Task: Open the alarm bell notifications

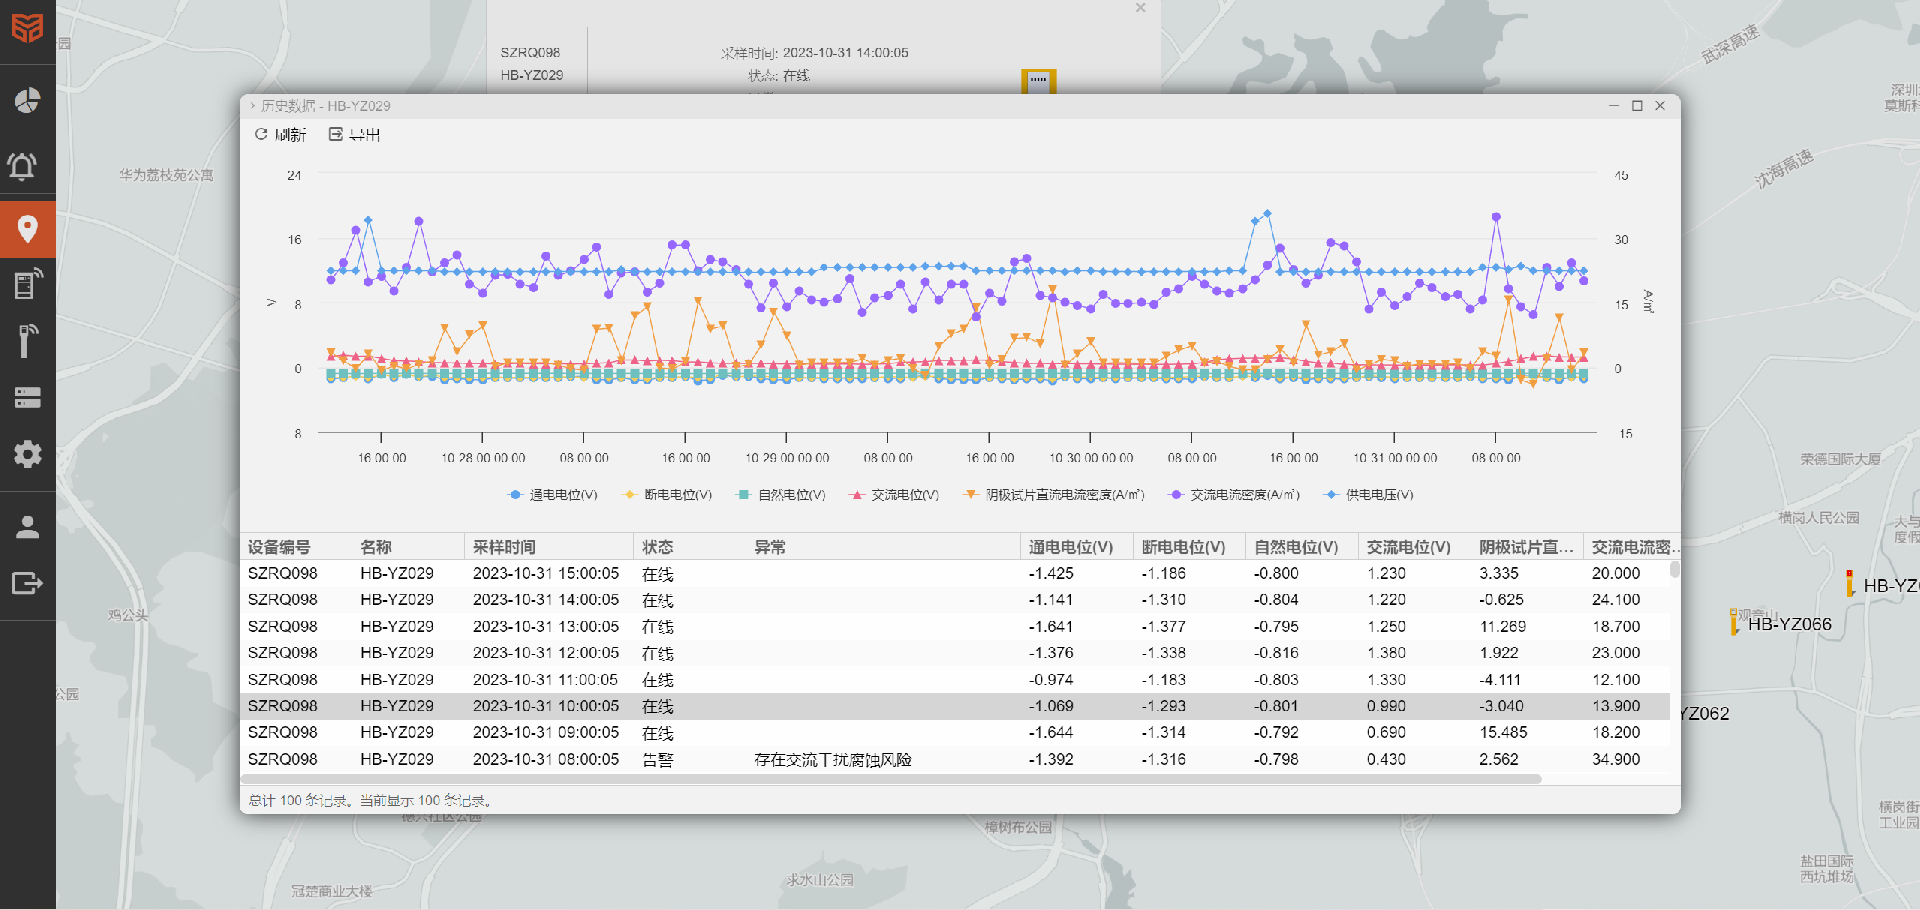Action: coord(27,165)
